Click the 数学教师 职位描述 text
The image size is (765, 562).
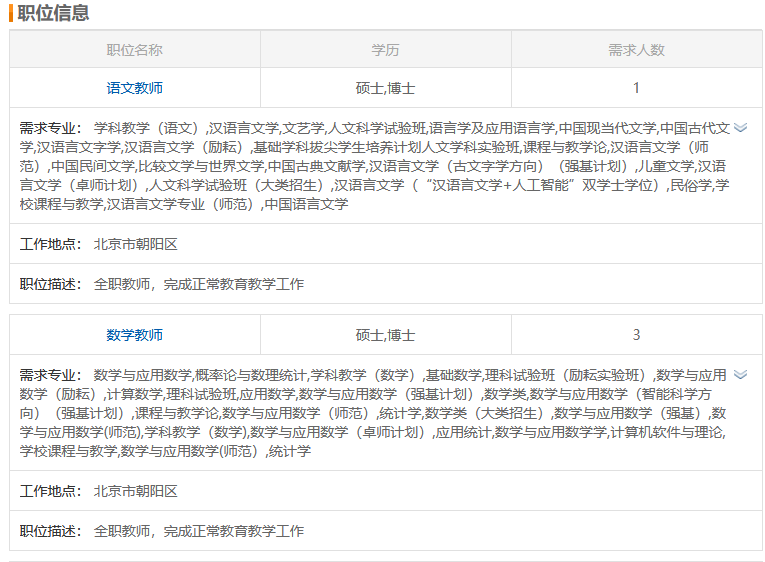click(x=198, y=531)
